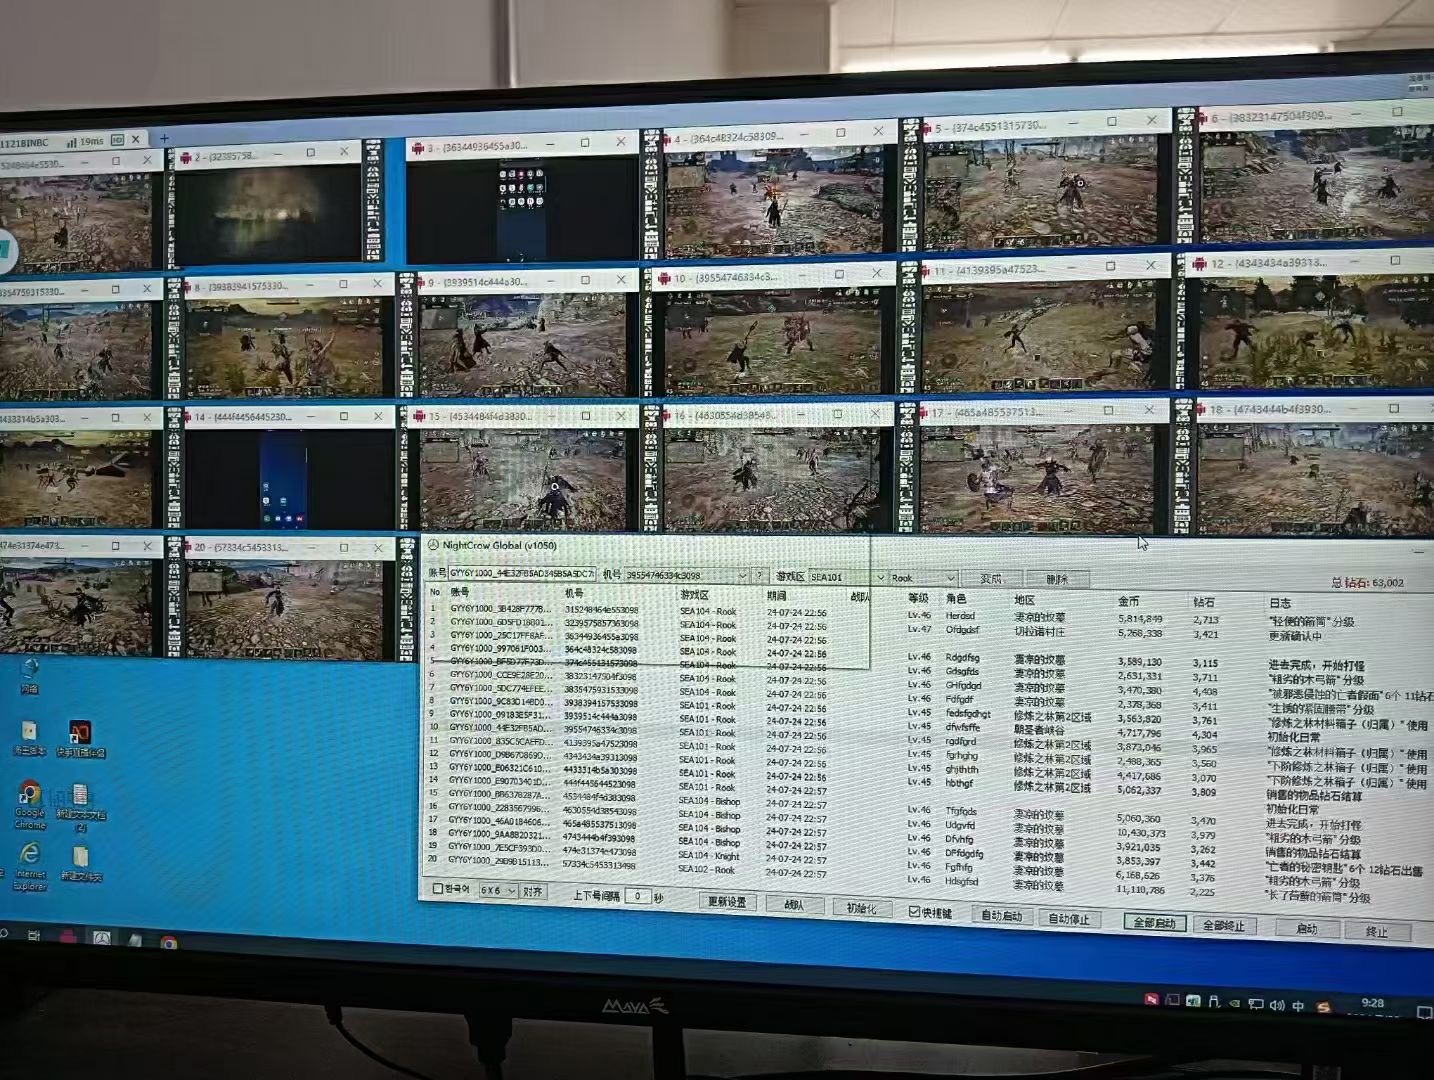Click the 启动 button
Image resolution: width=1434 pixels, height=1080 pixels.
[1307, 928]
